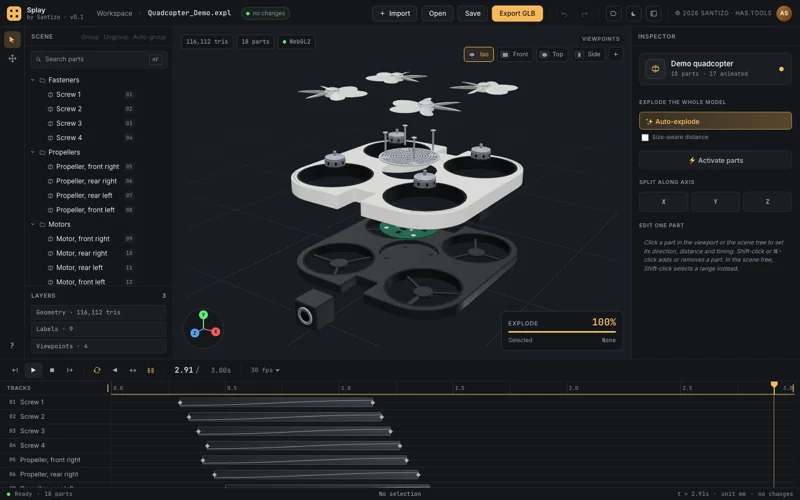This screenshot has height=500, width=800.
Task: Click the labels tag icon in header
Action: (x=613, y=14)
